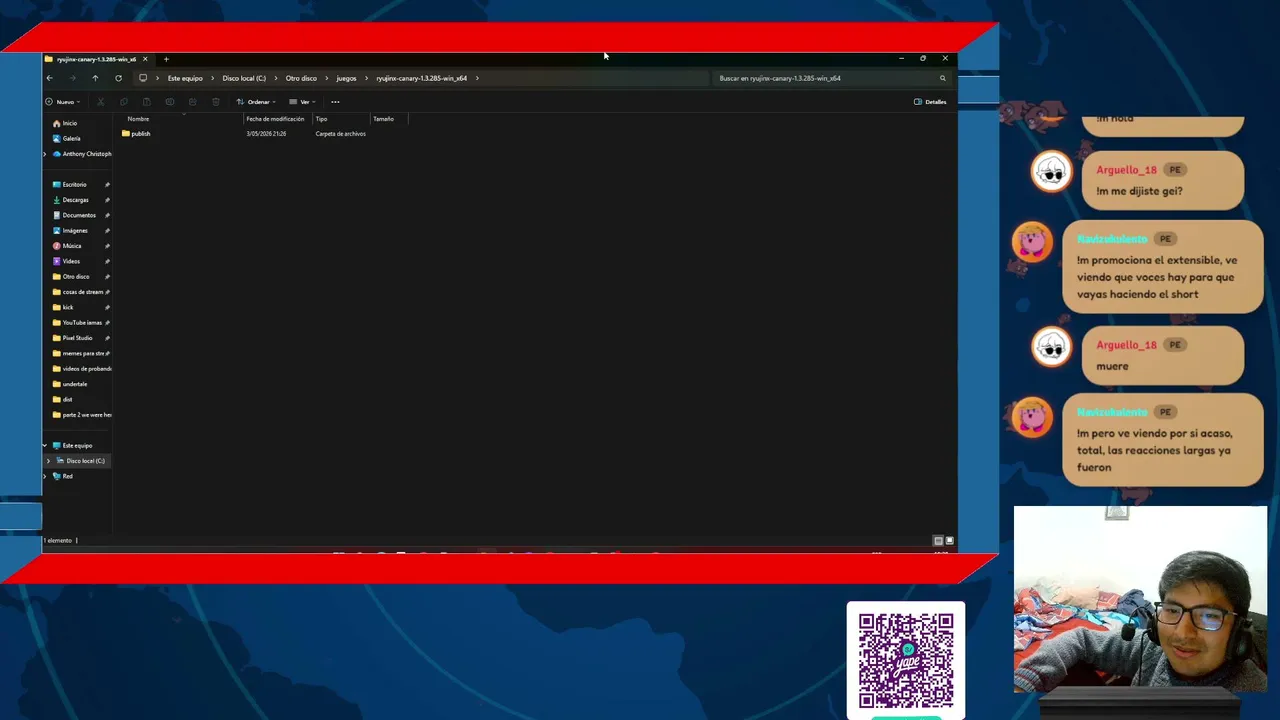The width and height of the screenshot is (1280, 720).
Task: Click the Paste icon in the toolbar
Action: [146, 102]
